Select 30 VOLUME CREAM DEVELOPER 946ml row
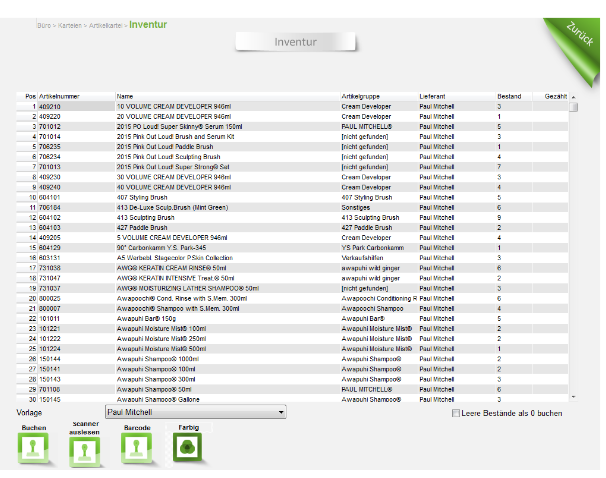 [x=292, y=177]
